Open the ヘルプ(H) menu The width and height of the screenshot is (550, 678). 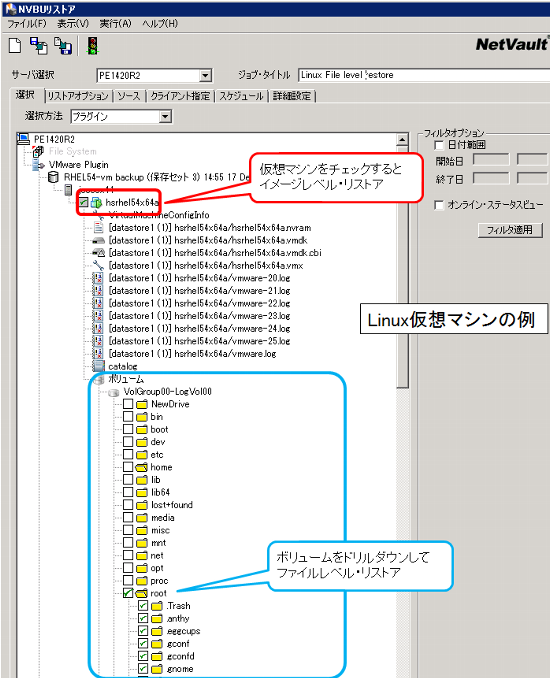(160, 24)
